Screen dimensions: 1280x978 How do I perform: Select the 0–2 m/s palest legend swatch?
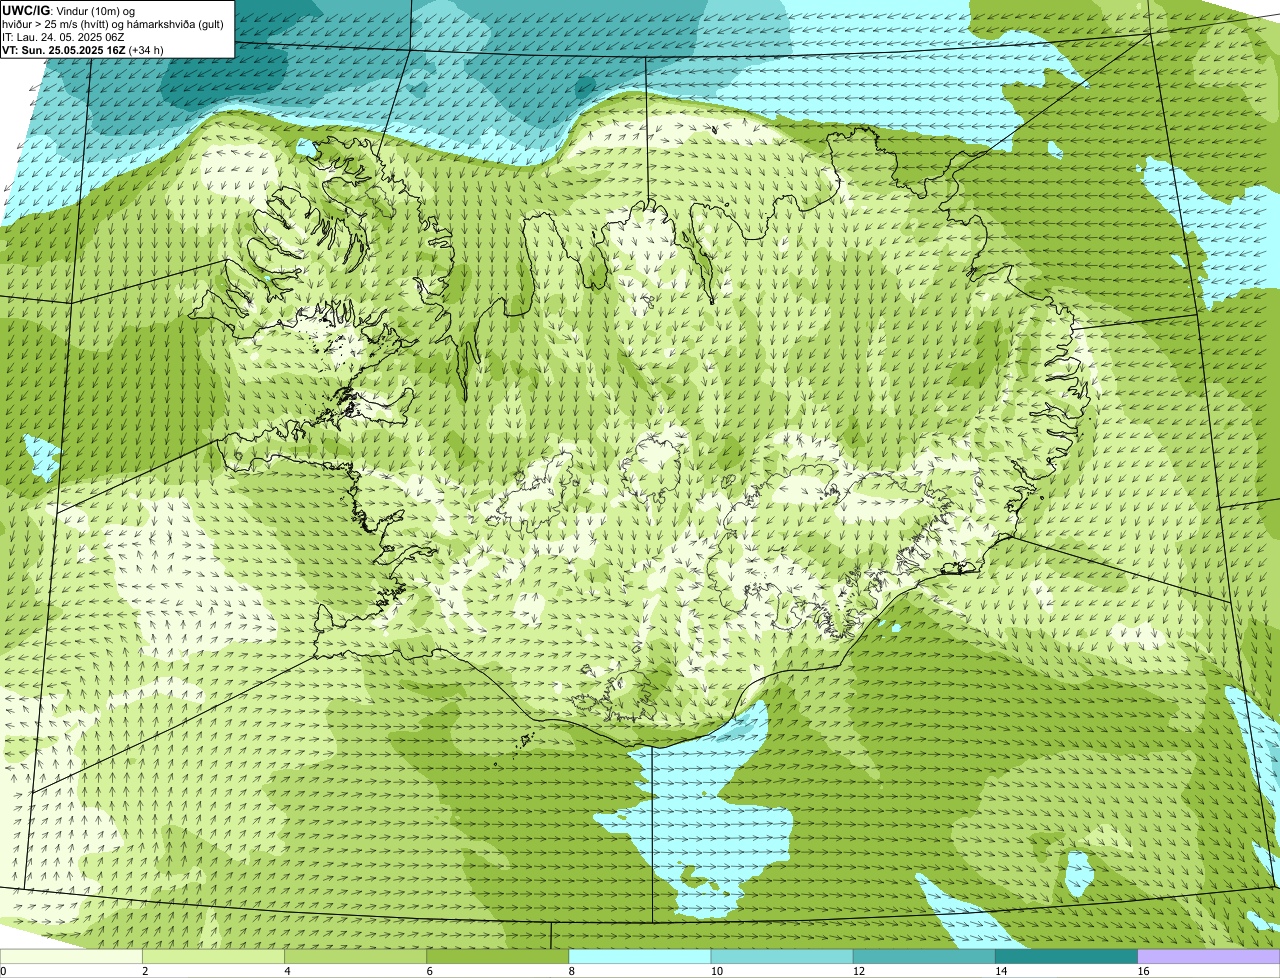(x=71, y=956)
